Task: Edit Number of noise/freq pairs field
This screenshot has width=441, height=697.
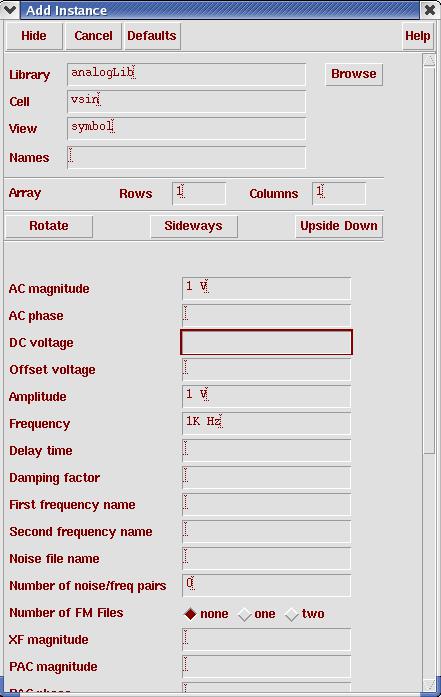Action: tap(266, 585)
